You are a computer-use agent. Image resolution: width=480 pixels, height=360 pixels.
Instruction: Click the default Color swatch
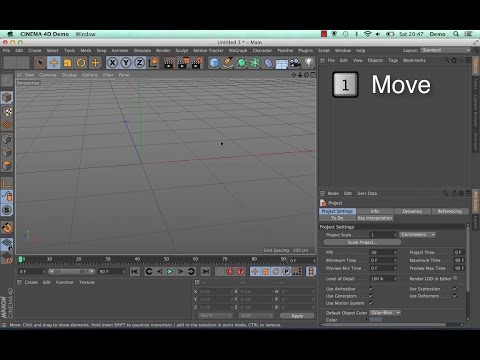(376, 320)
